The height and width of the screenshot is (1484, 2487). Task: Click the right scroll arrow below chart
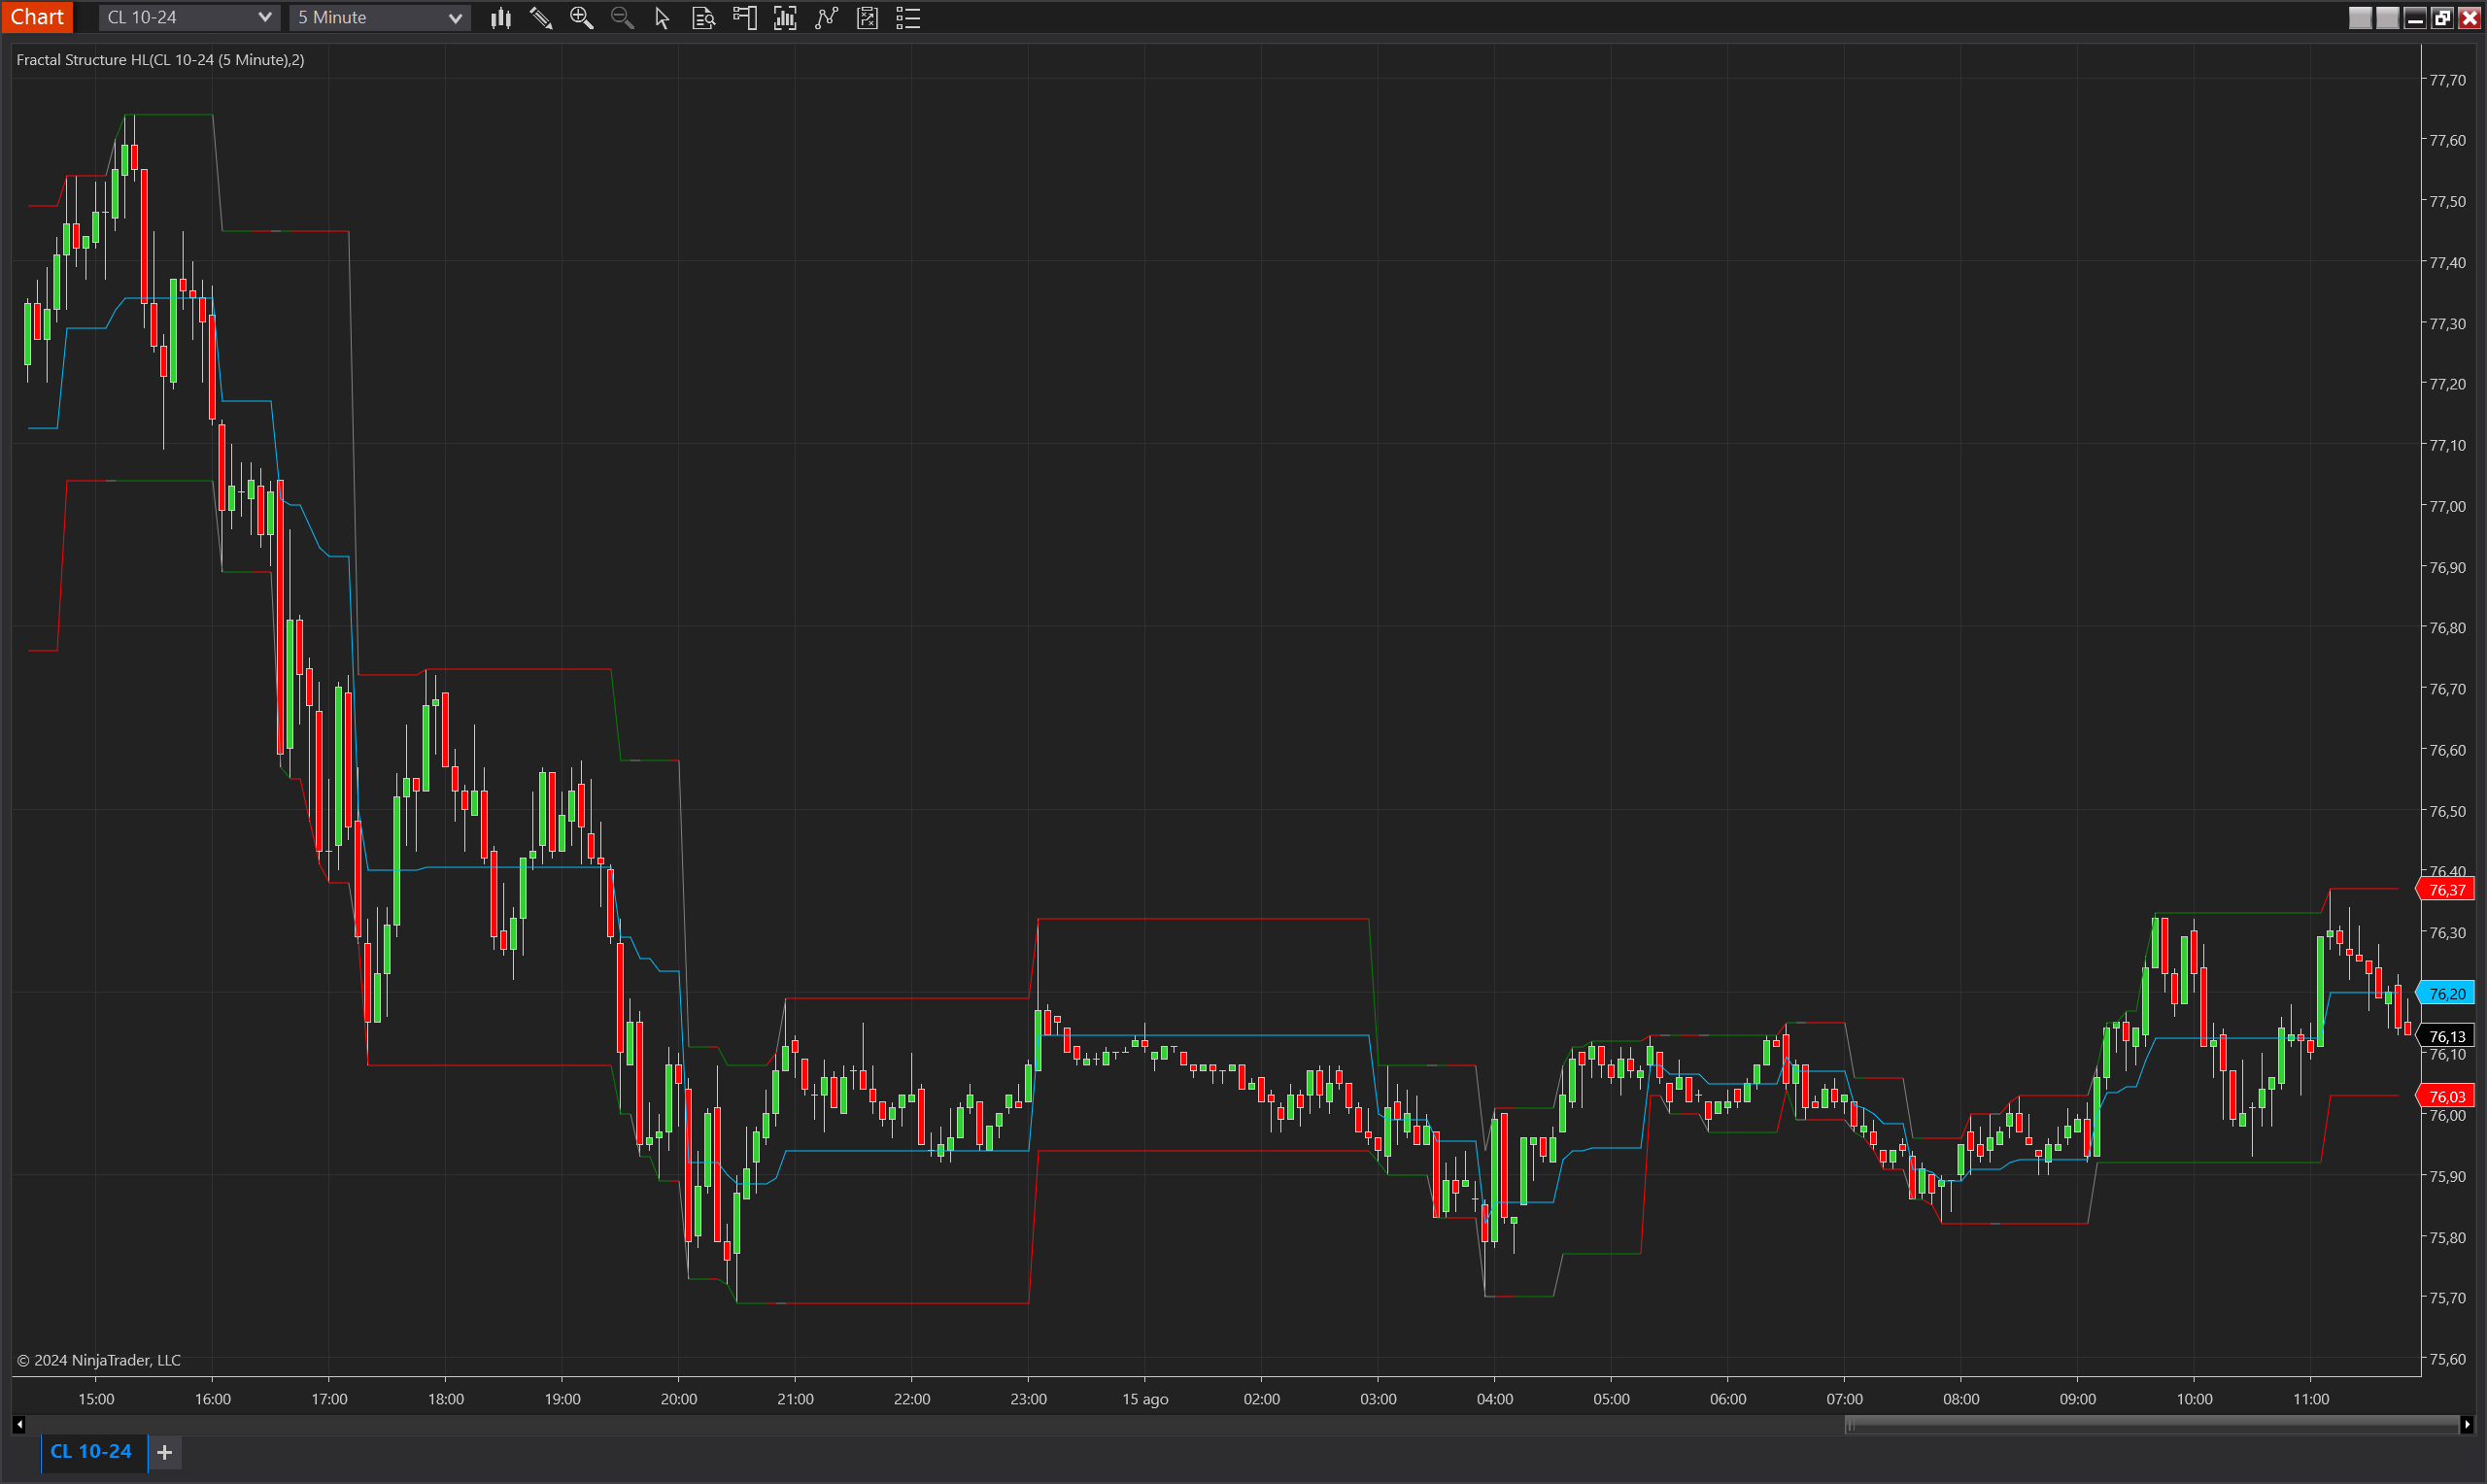point(2466,1424)
